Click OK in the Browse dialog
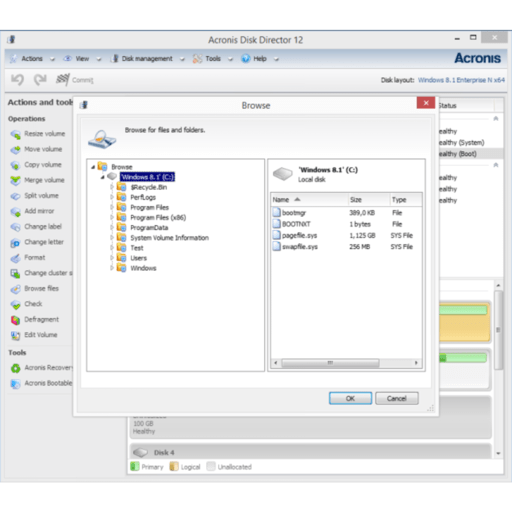The width and height of the screenshot is (512, 512). [x=350, y=398]
